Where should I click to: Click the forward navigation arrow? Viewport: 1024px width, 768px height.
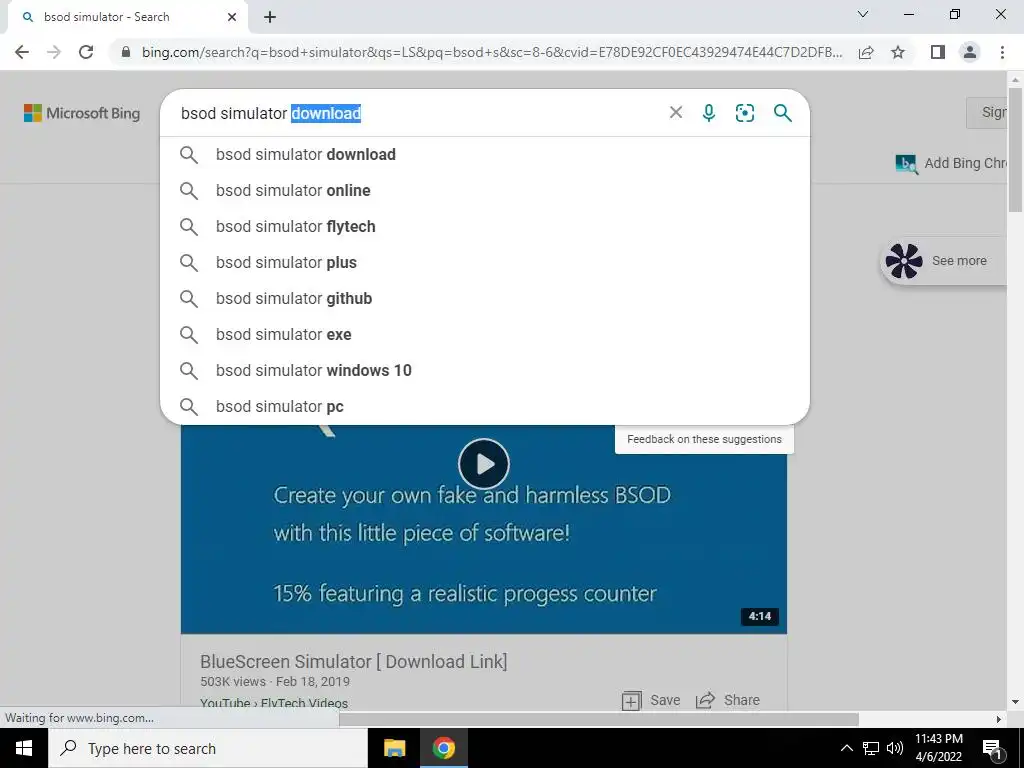click(54, 52)
